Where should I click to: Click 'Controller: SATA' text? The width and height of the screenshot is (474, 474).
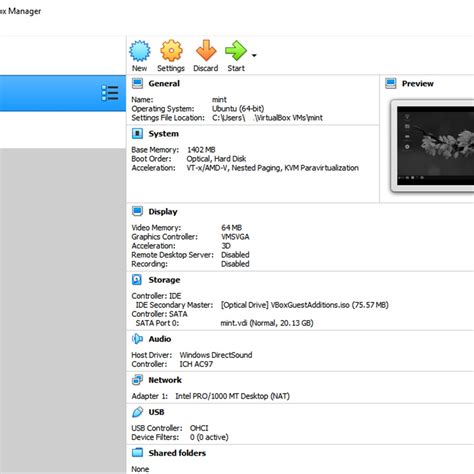tap(159, 314)
